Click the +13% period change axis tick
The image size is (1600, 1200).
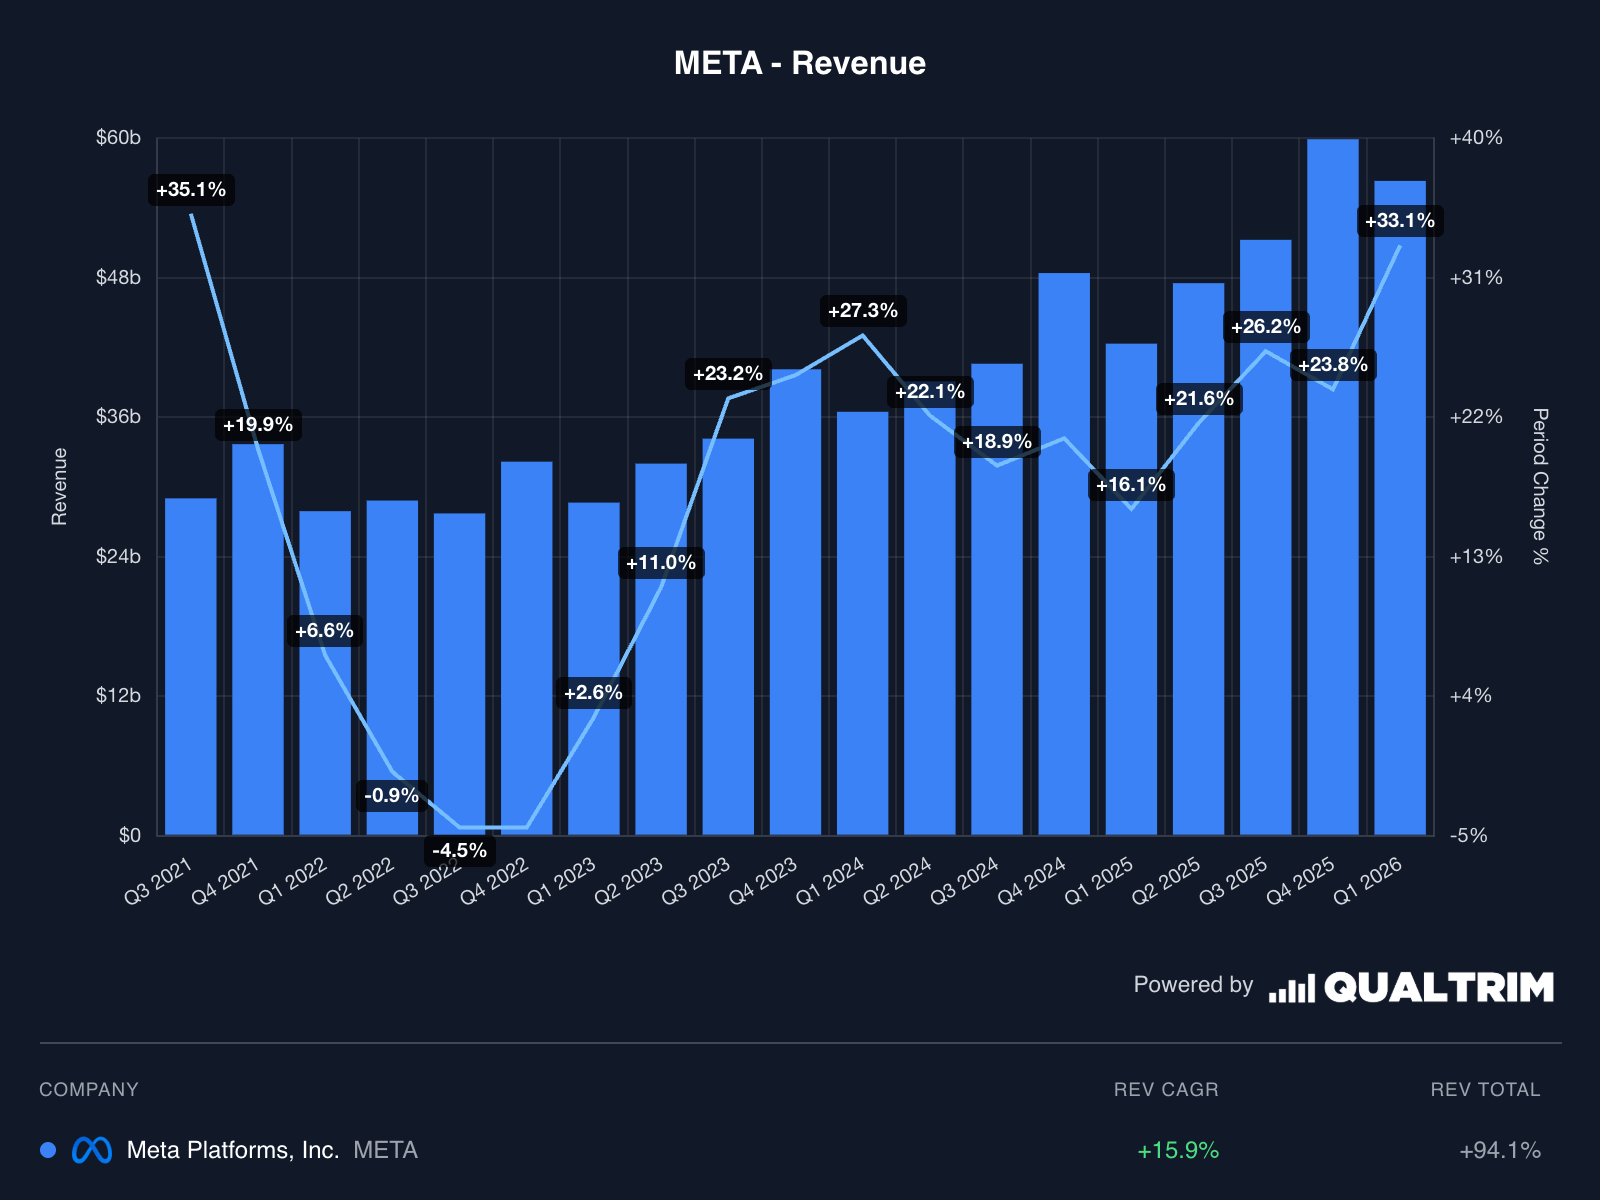click(1476, 556)
